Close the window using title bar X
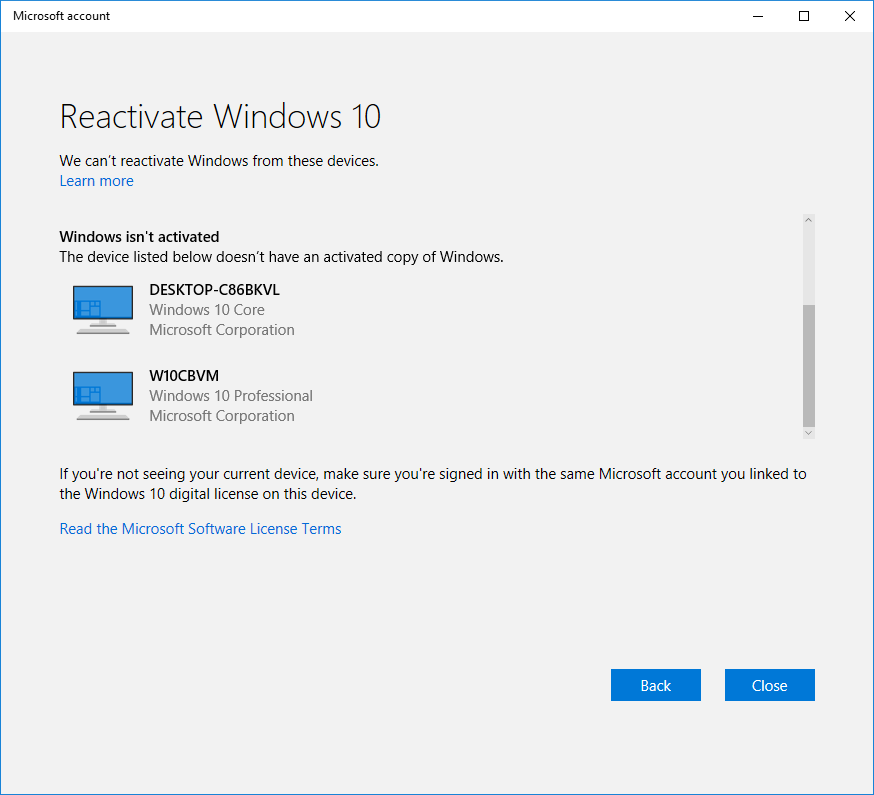The width and height of the screenshot is (874, 795). tap(850, 16)
